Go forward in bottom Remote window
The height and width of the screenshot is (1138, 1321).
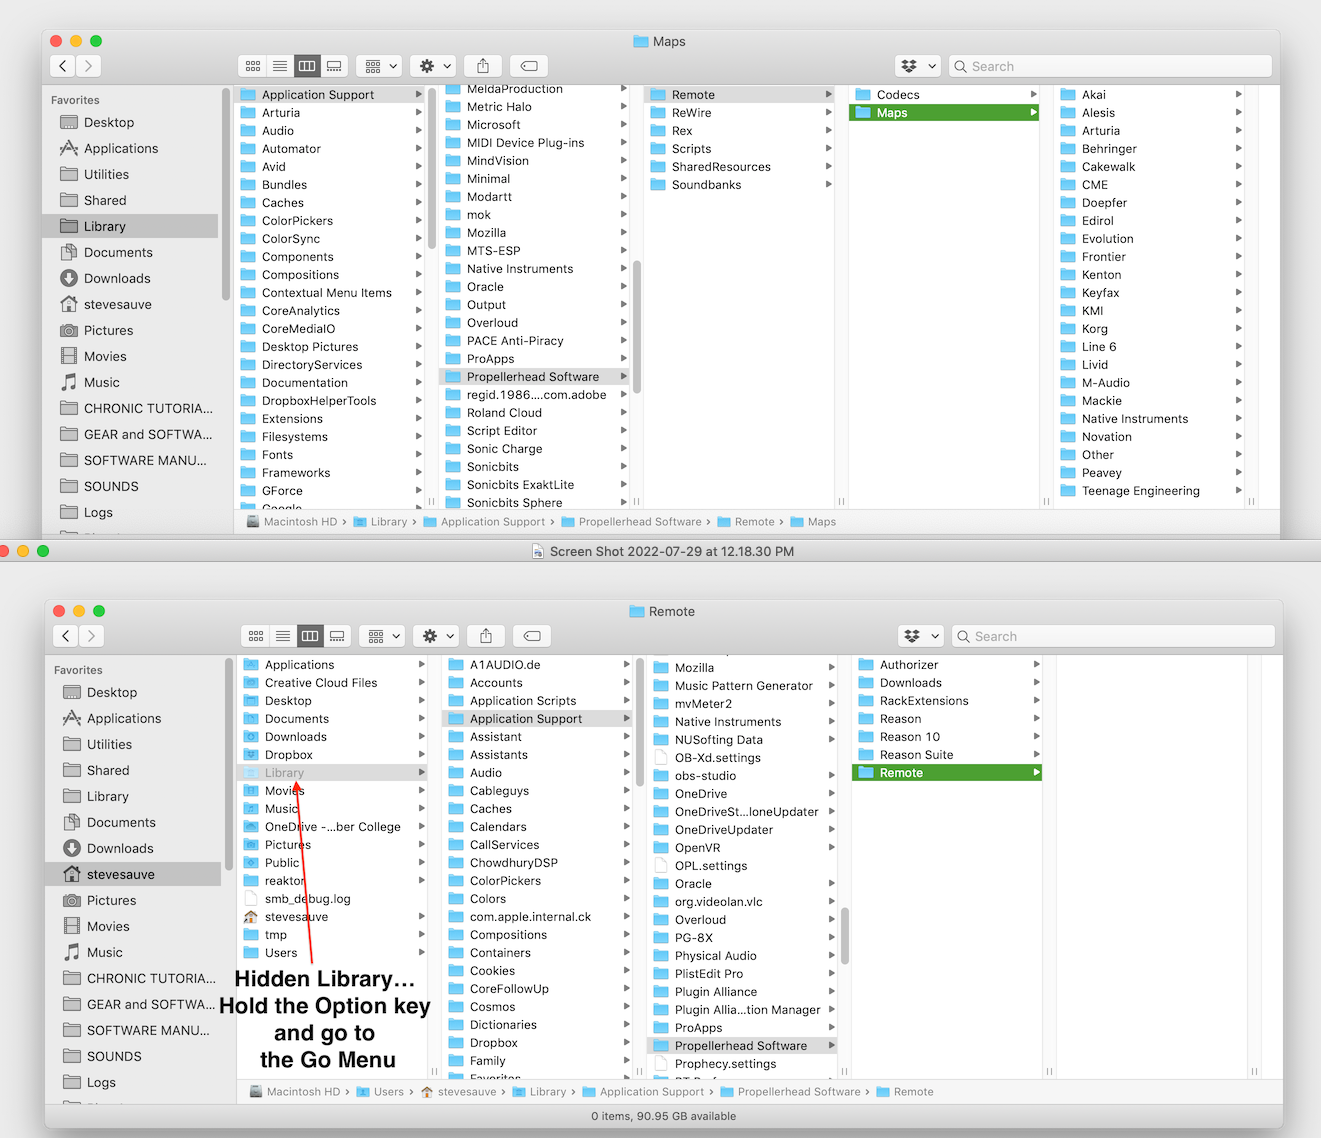[92, 636]
